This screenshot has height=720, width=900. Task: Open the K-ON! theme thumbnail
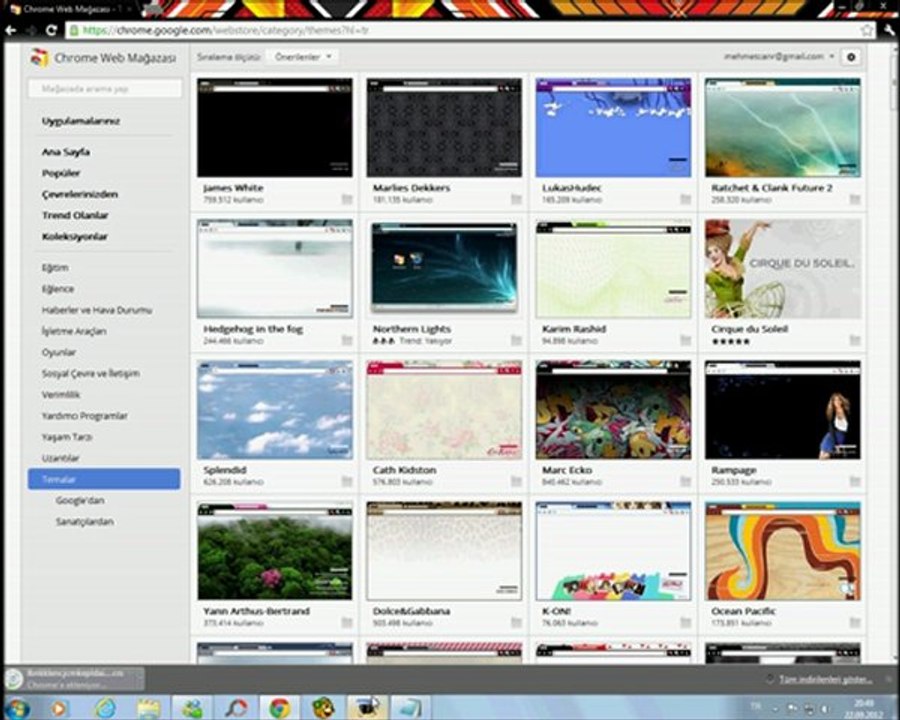pos(614,551)
